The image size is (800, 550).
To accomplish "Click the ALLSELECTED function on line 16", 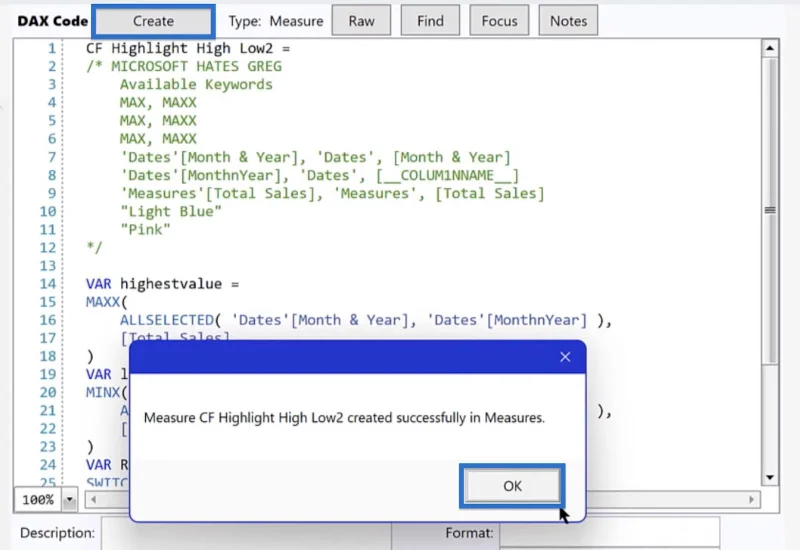I will click(x=166, y=320).
